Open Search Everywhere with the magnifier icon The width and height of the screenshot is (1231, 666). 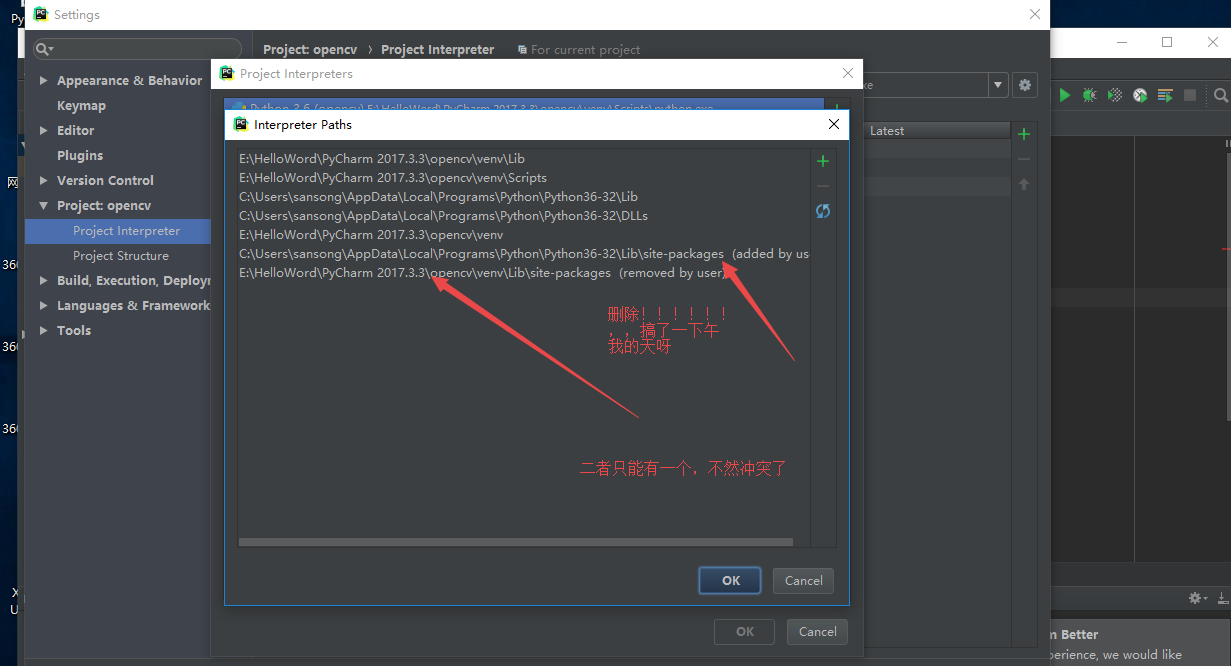coord(1221,95)
